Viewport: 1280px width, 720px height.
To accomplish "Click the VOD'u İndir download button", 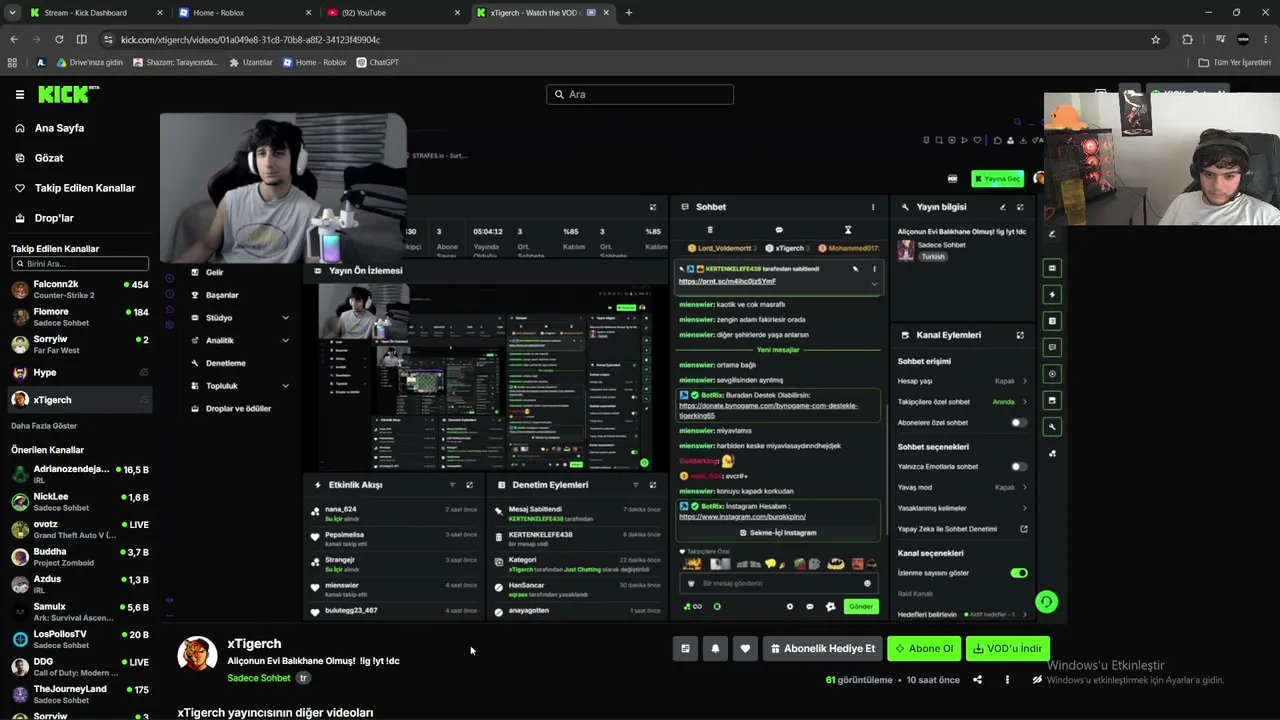I will (1008, 649).
